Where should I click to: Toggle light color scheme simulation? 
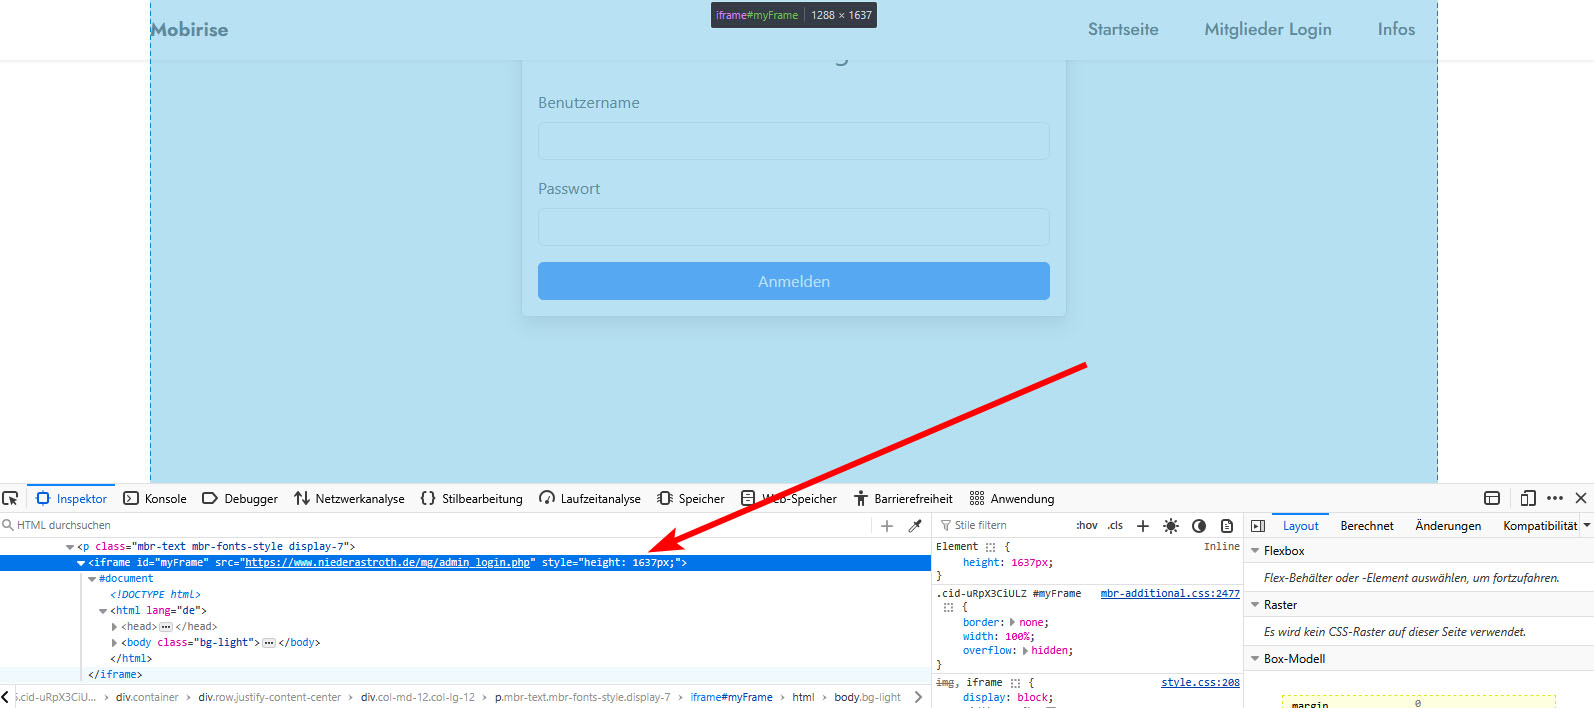(x=1171, y=525)
